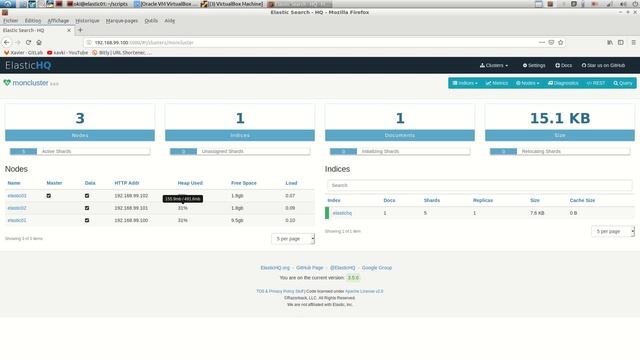The height and width of the screenshot is (360, 640).
Task: Open the elastic01 node link
Action: point(17,196)
